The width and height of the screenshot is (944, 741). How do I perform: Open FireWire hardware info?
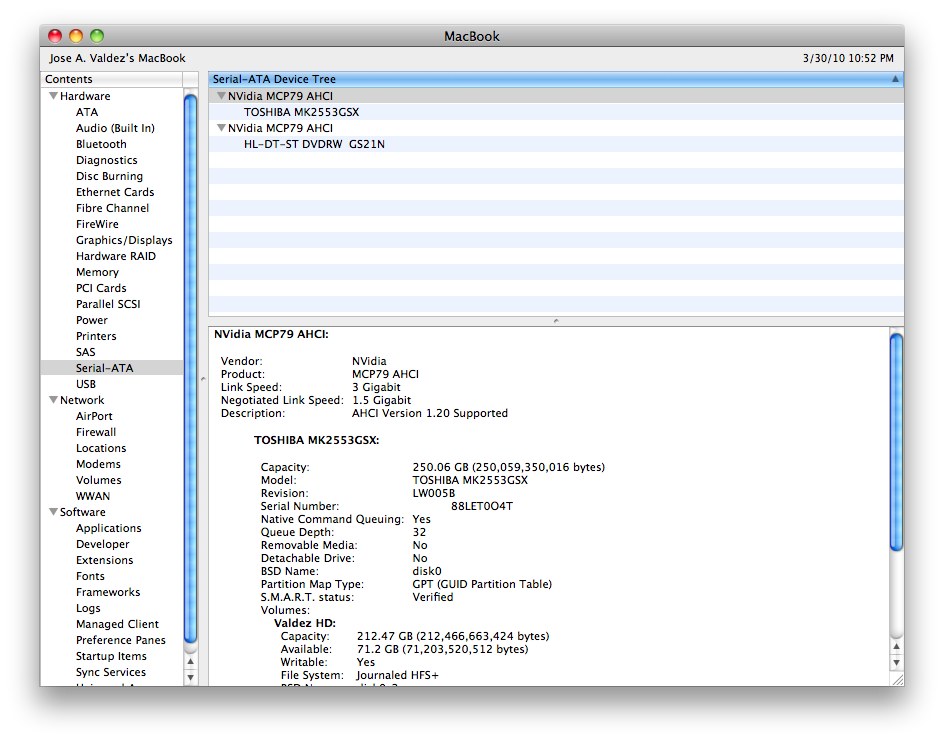coord(97,224)
